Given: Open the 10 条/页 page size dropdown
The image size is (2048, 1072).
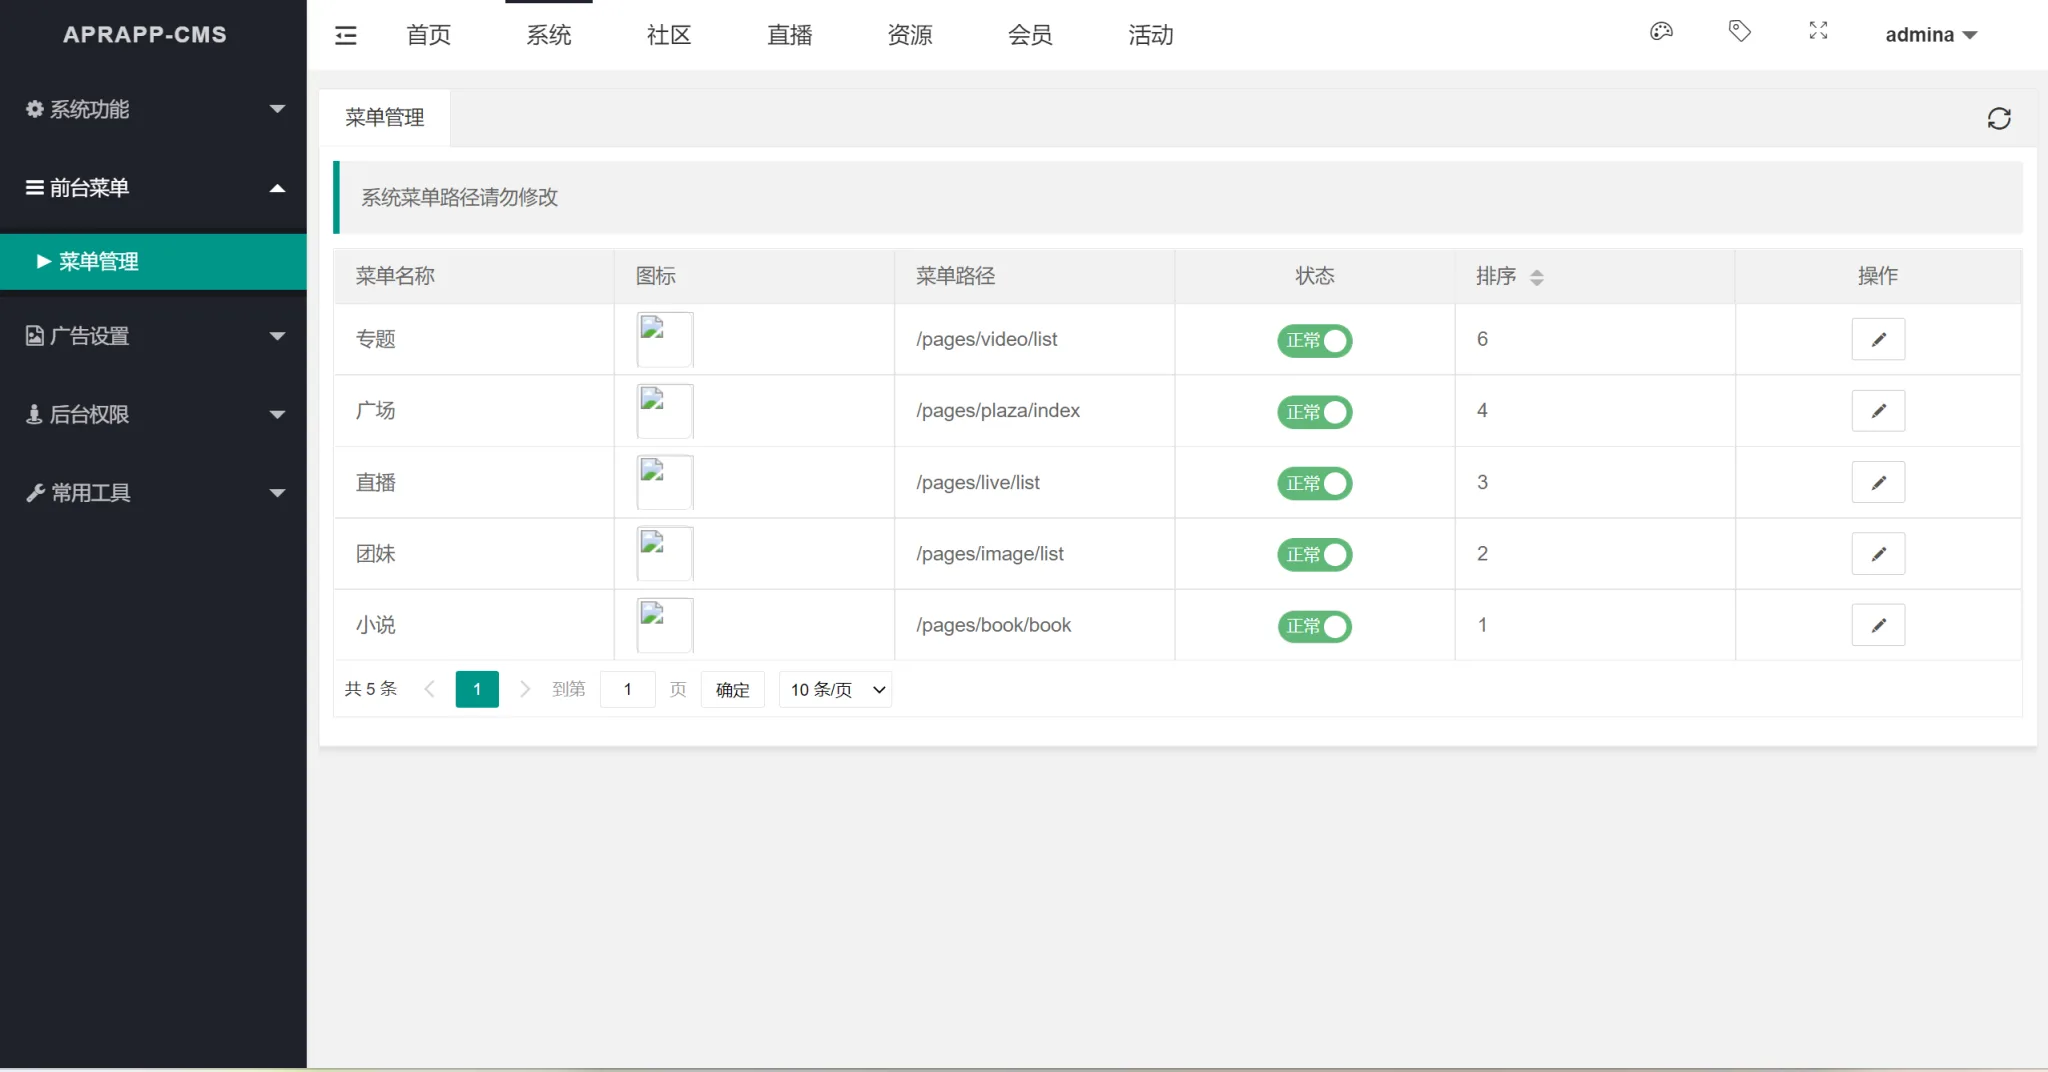Looking at the screenshot, I should [835, 690].
